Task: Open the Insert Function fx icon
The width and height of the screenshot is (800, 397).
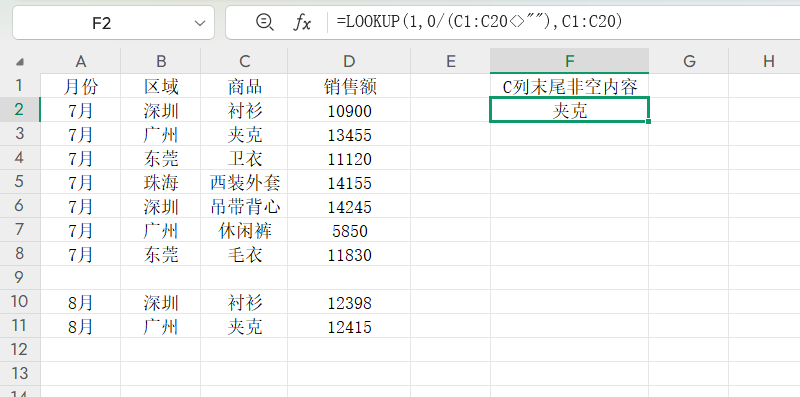Action: [302, 22]
